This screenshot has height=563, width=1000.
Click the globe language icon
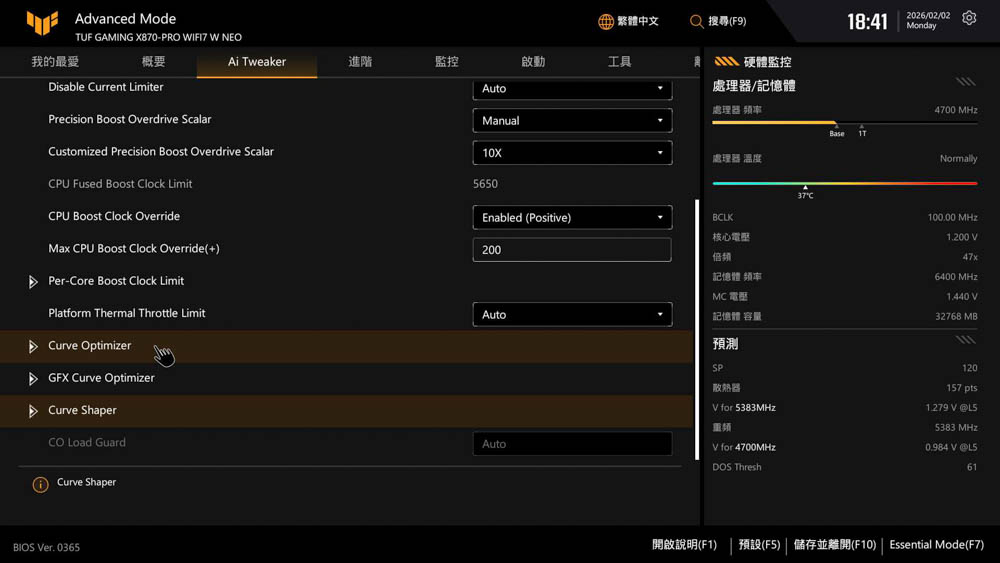pyautogui.click(x=606, y=21)
